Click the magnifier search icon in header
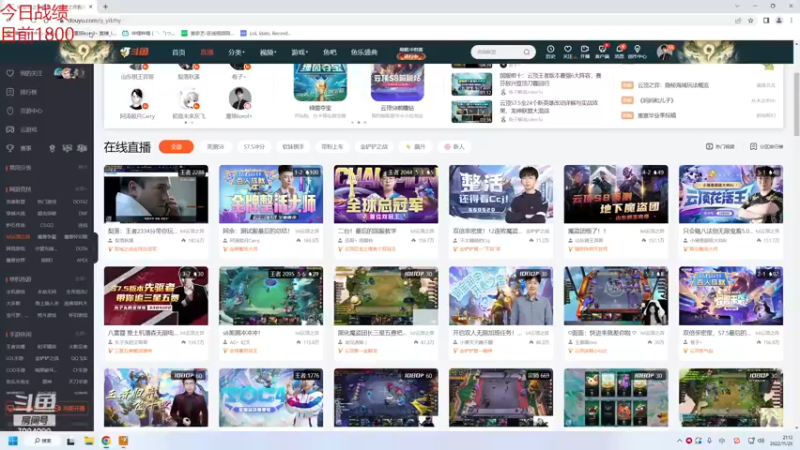 [x=527, y=52]
